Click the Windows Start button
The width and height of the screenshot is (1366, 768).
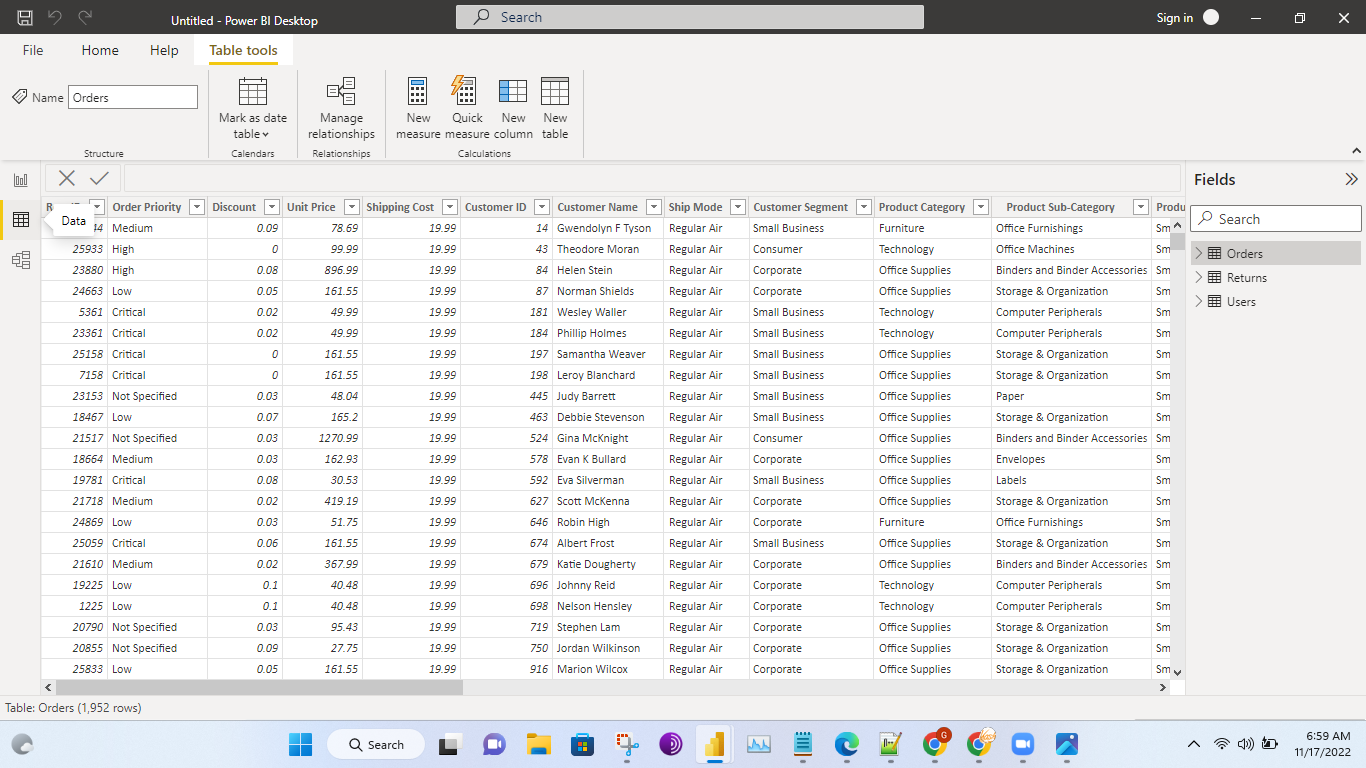(x=300, y=744)
